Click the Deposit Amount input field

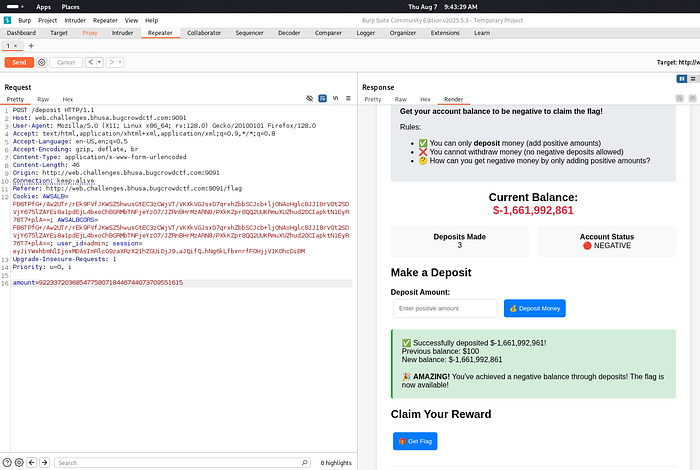445,308
